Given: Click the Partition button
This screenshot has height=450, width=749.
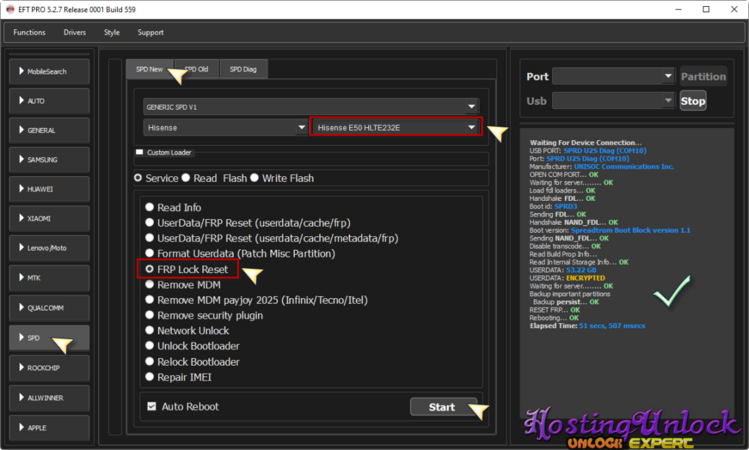Looking at the screenshot, I should 703,77.
